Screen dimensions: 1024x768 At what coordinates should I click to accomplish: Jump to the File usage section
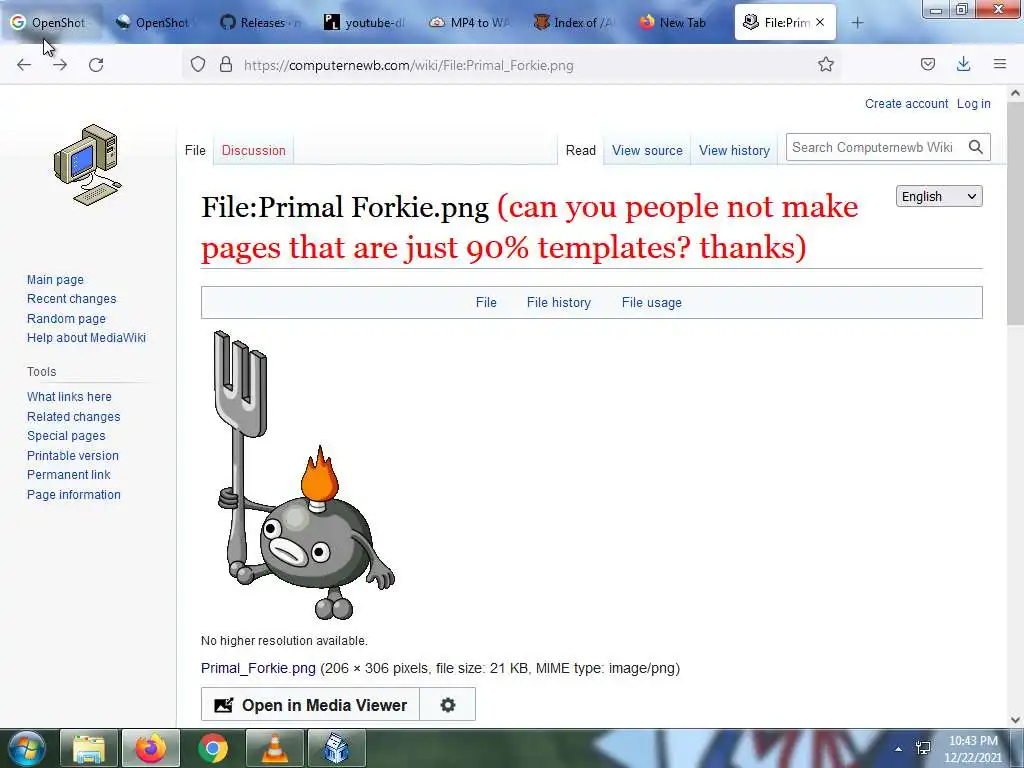point(652,302)
